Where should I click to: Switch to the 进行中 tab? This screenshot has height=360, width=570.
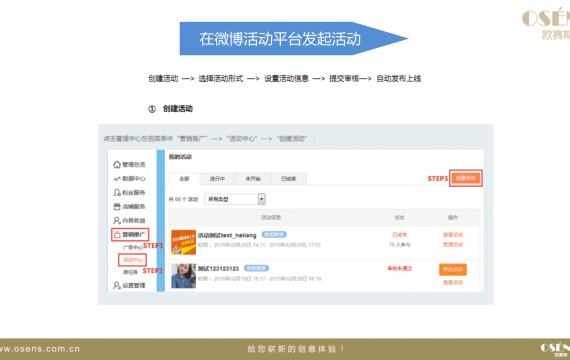pos(217,179)
